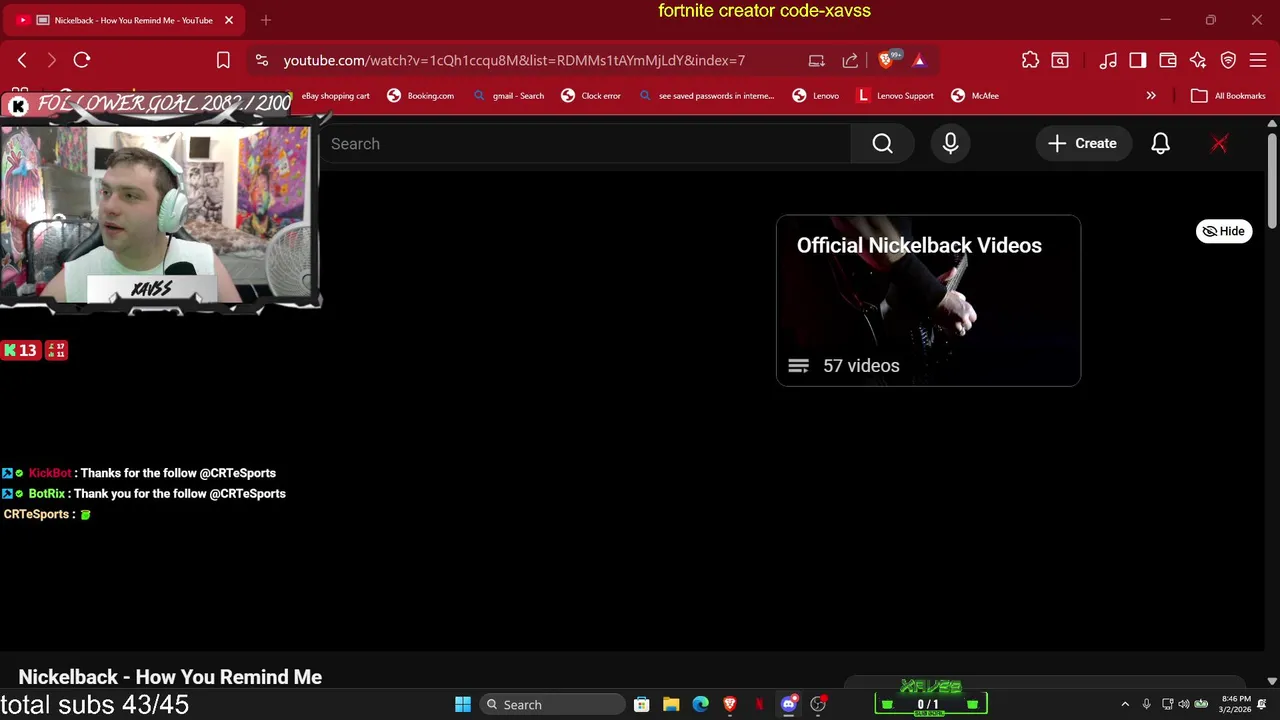Open see saved passwords bookmark
This screenshot has height=720, width=1280.
tap(707, 96)
